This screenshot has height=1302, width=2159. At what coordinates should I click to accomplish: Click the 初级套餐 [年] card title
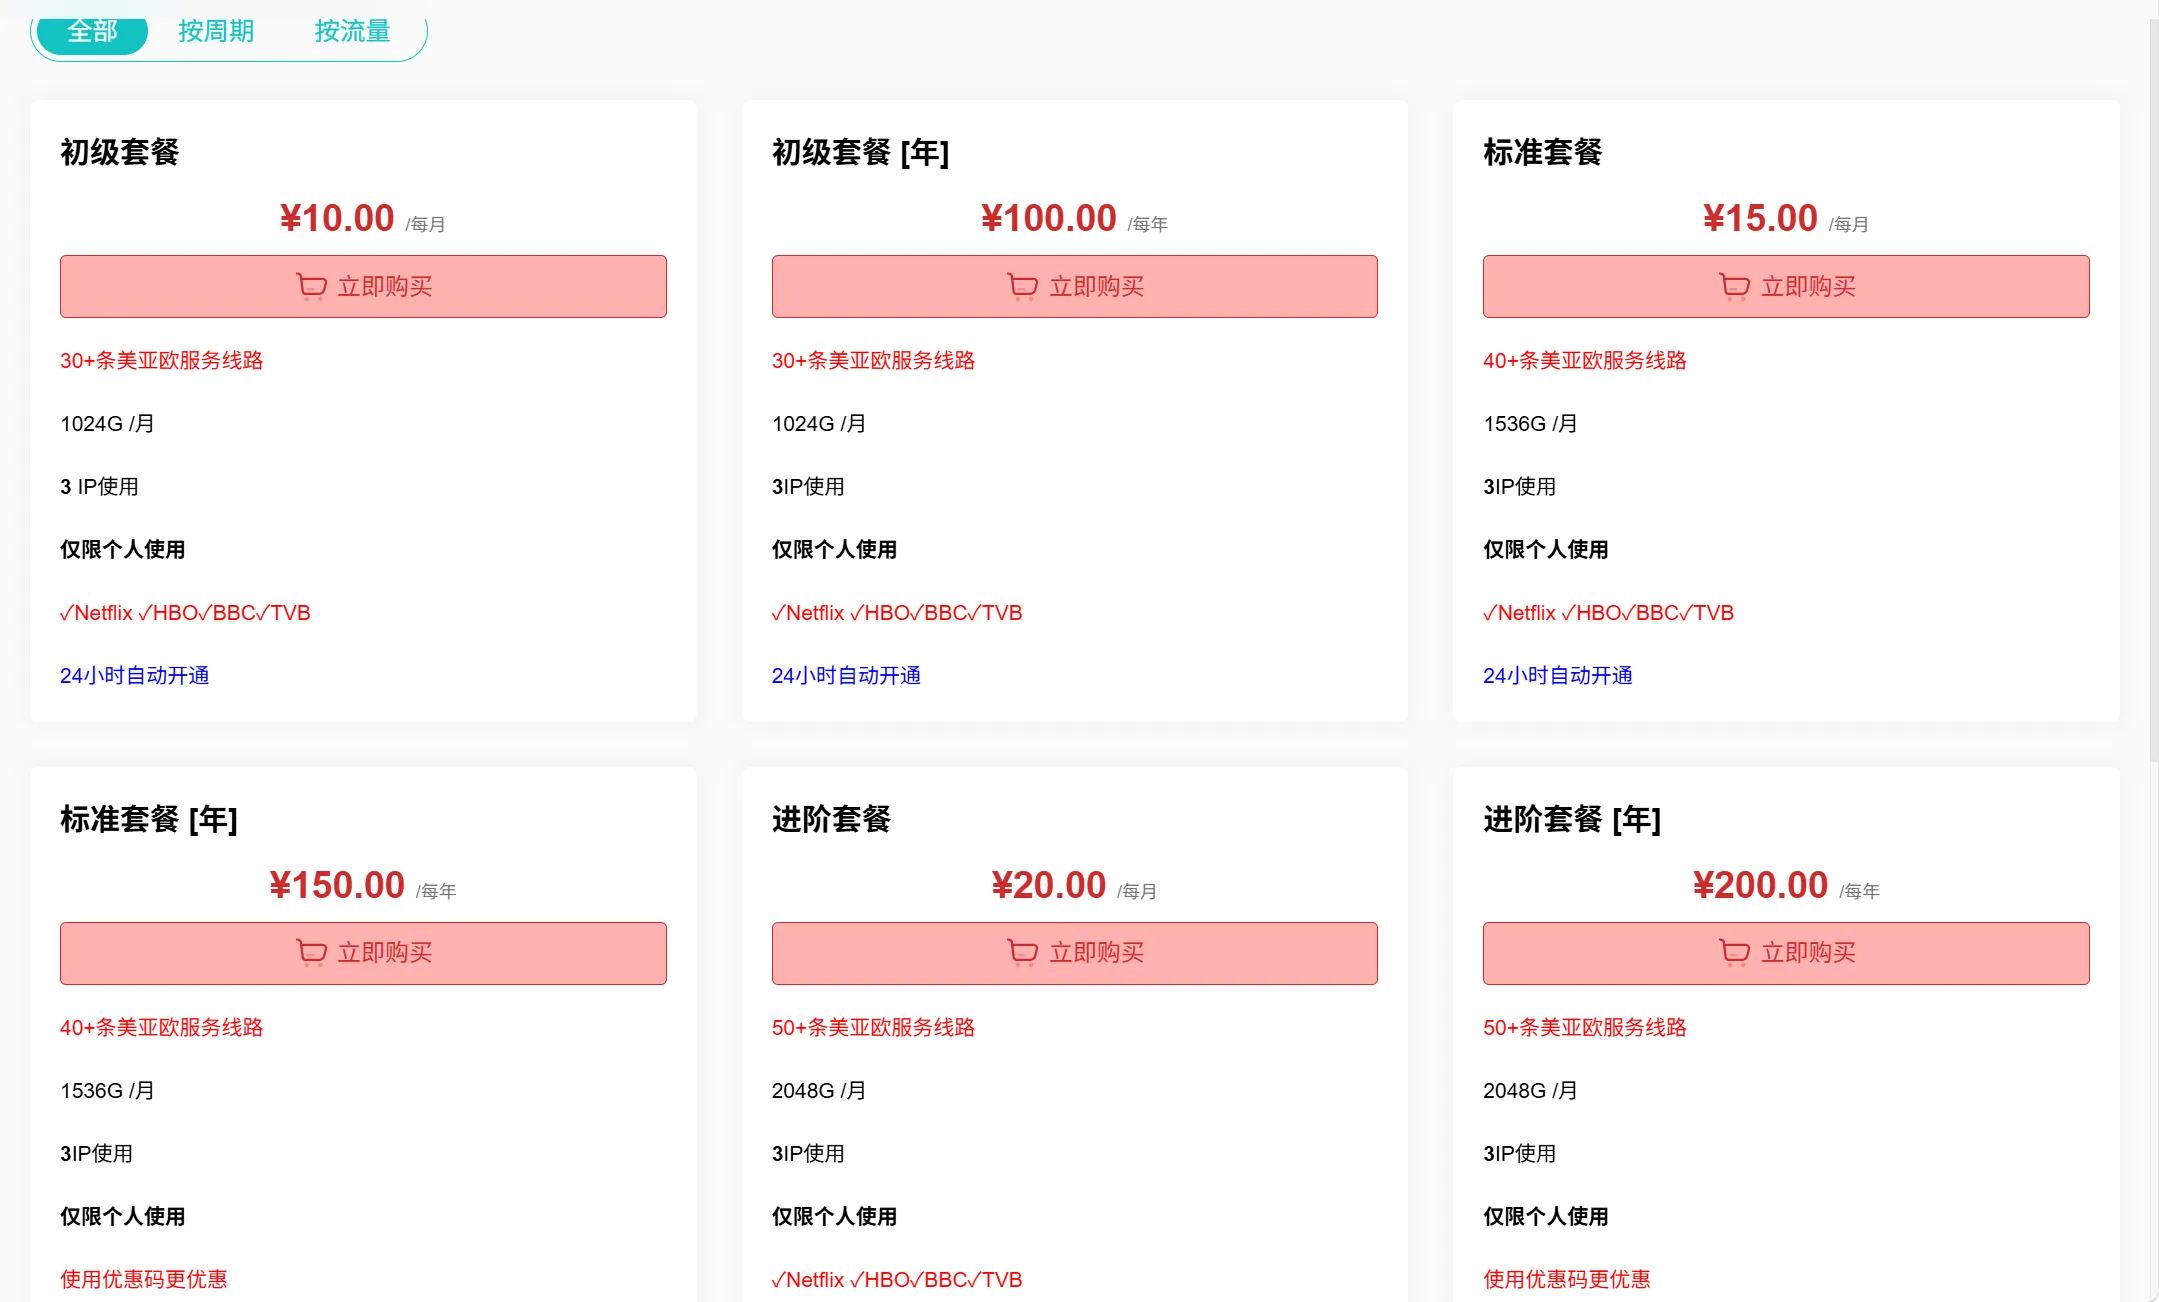pos(861,152)
